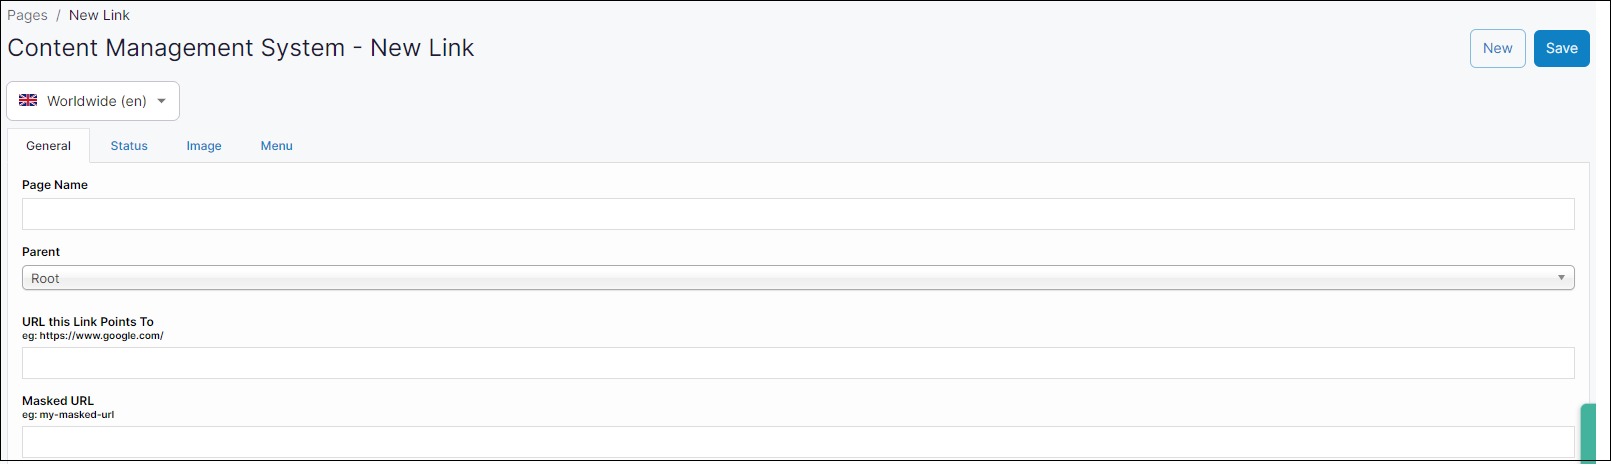Go to Pages in the breadcrumb
Image resolution: width=1611 pixels, height=465 pixels.
pyautogui.click(x=27, y=15)
